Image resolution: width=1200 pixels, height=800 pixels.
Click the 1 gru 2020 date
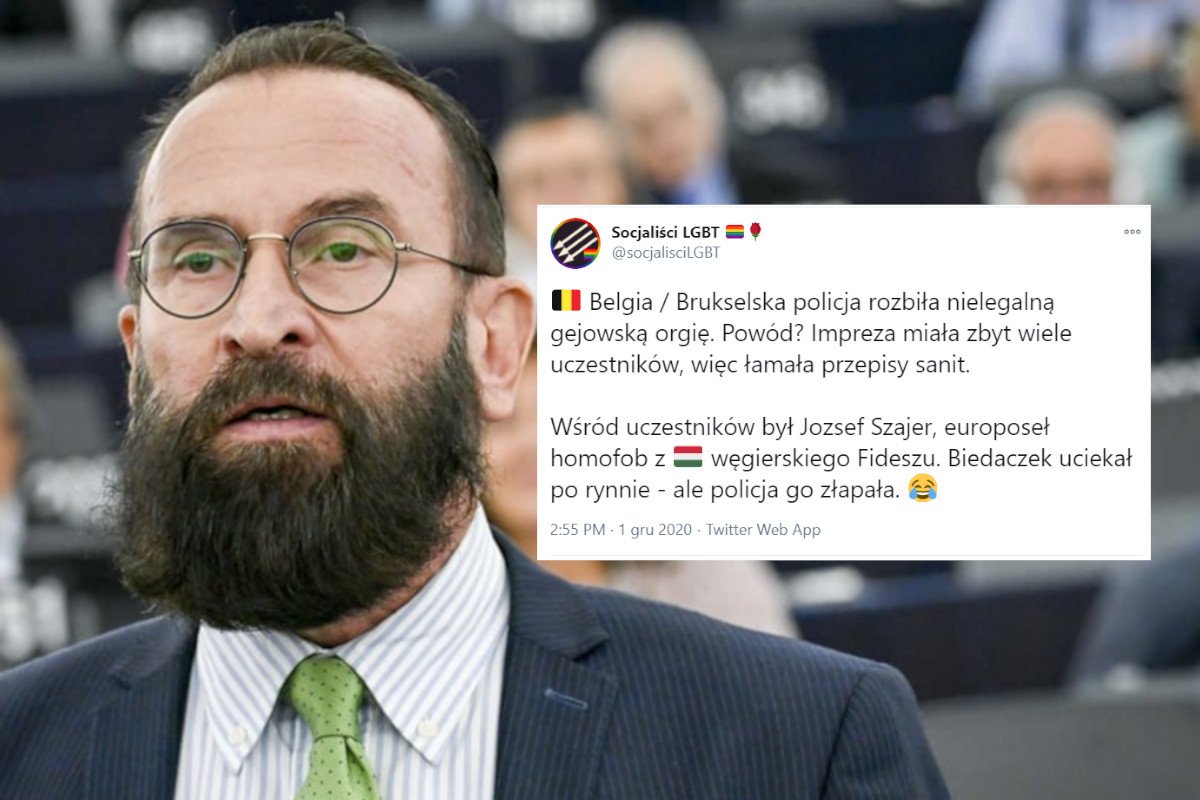(654, 530)
